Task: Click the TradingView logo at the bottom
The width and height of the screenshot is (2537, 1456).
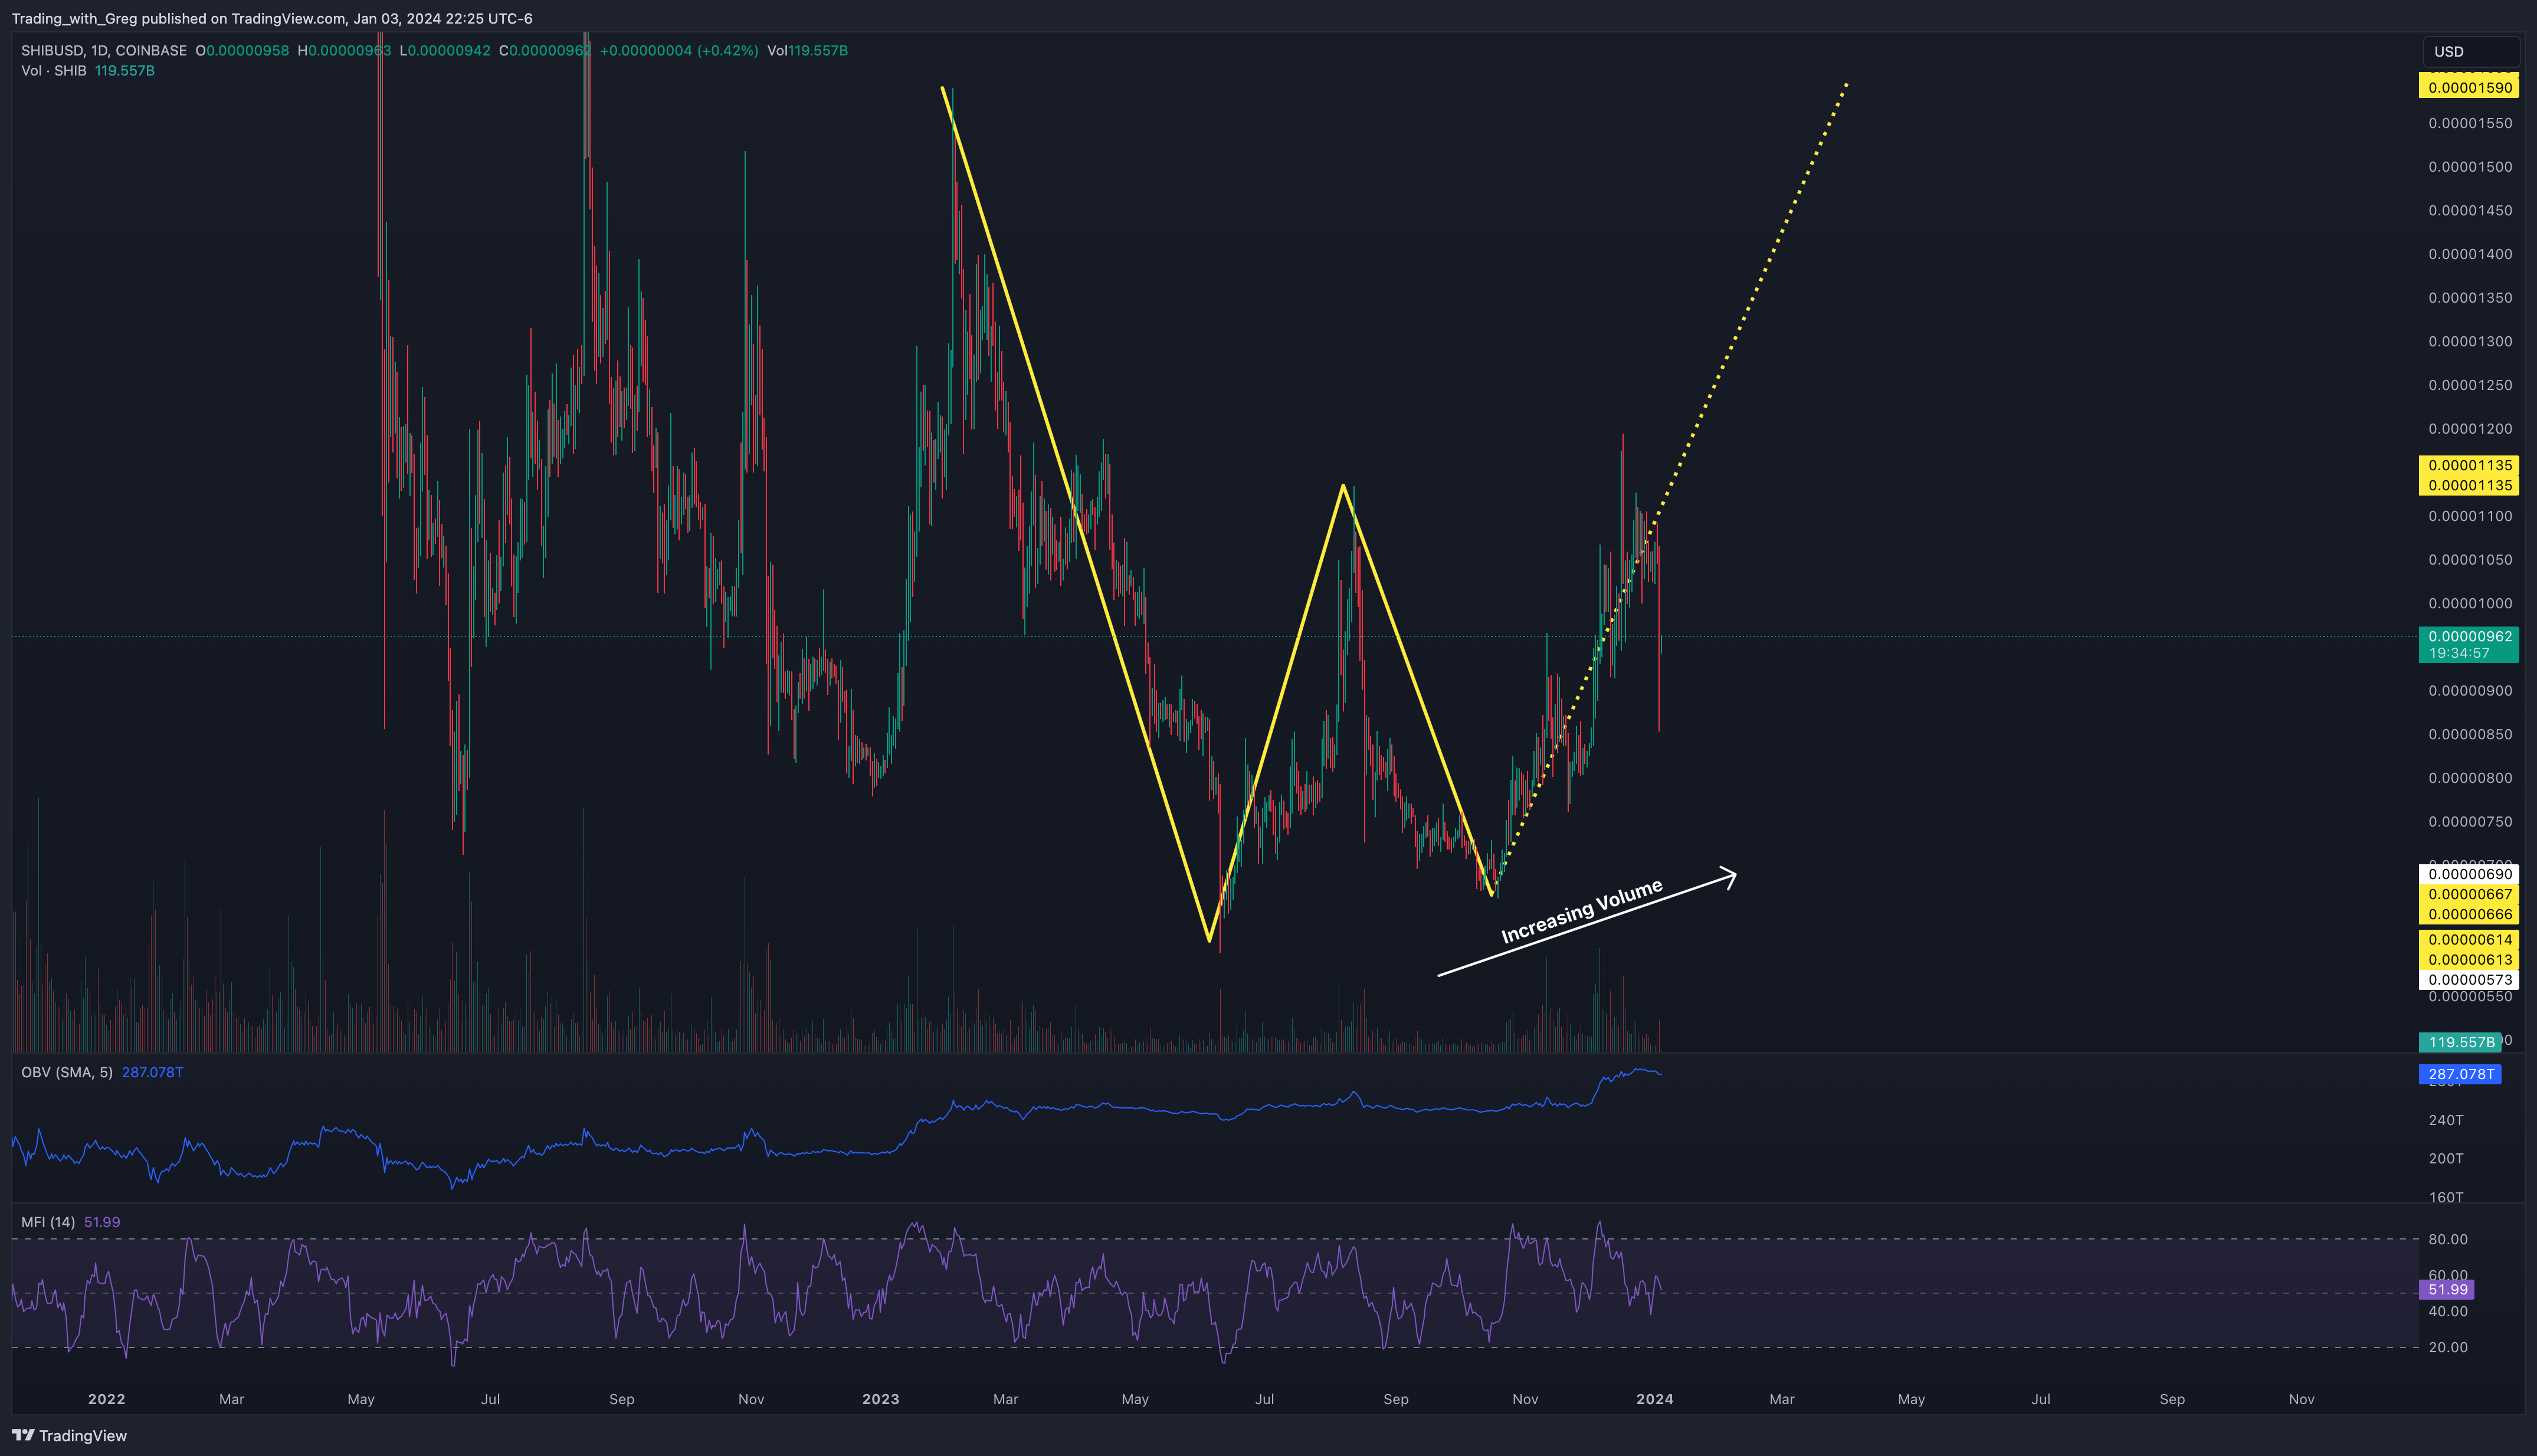Action: coord(69,1435)
